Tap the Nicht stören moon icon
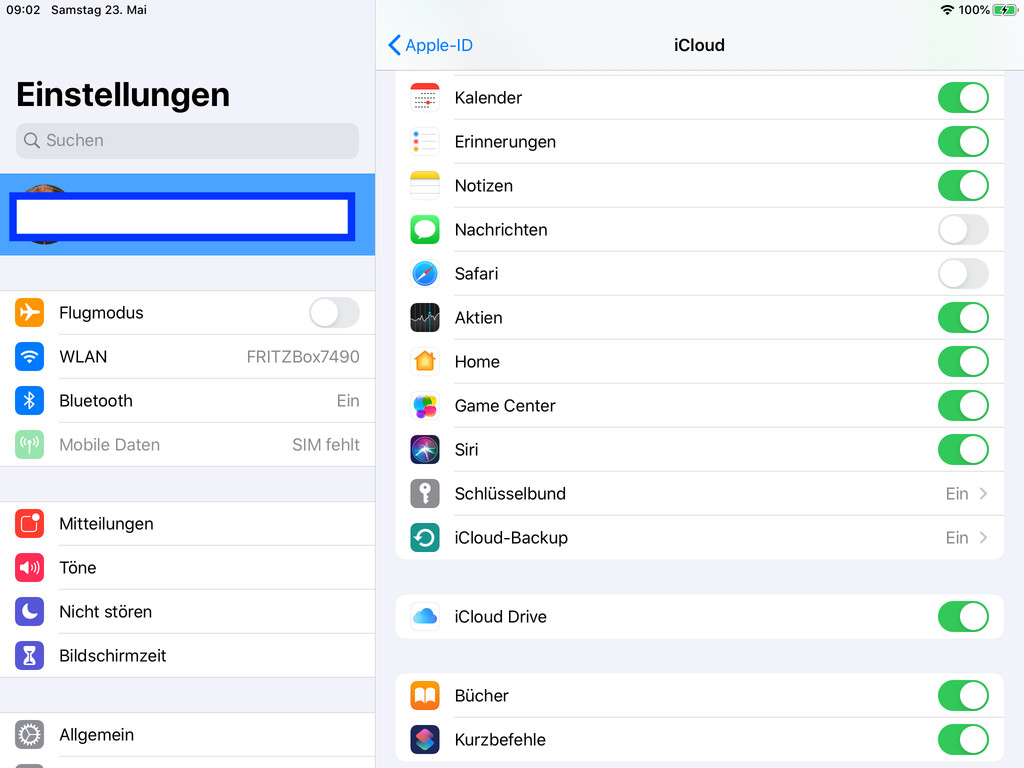The width and height of the screenshot is (1024, 768). pos(29,612)
